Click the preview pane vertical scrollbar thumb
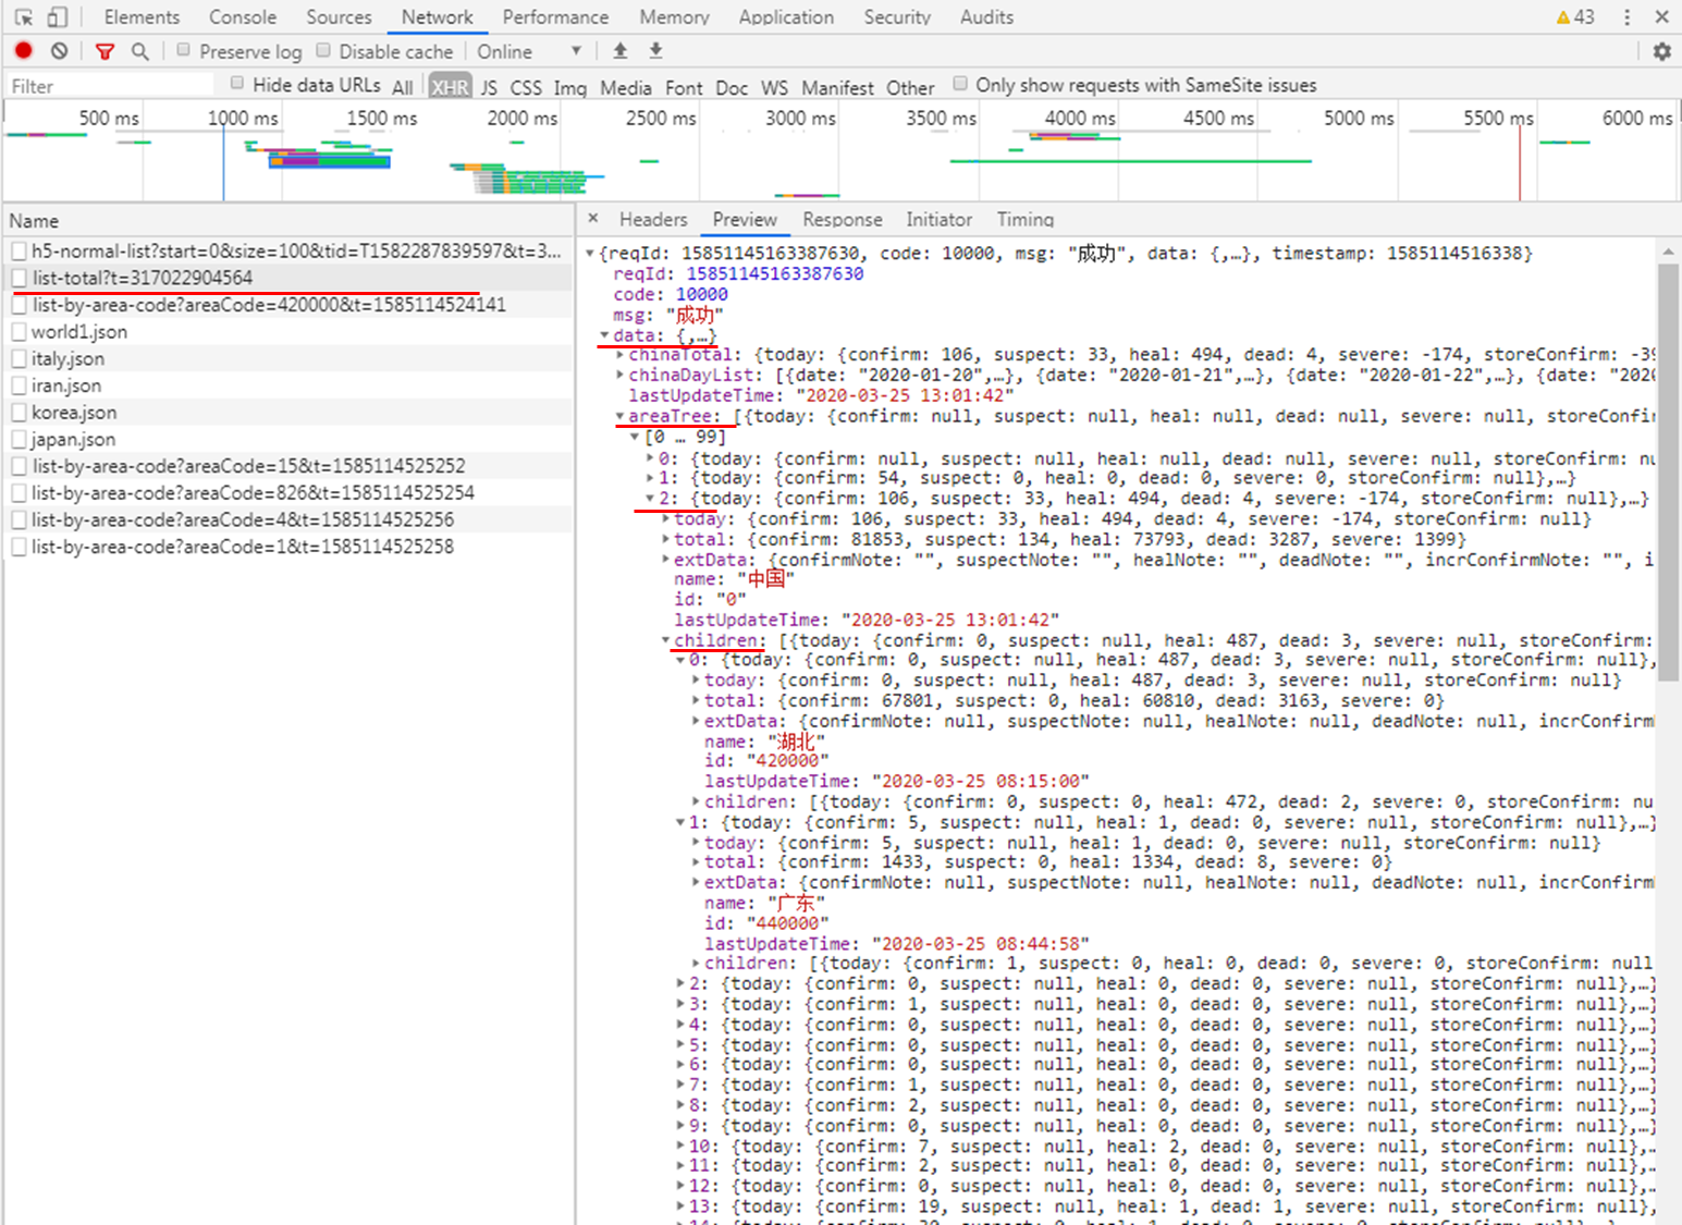 (x=1667, y=472)
